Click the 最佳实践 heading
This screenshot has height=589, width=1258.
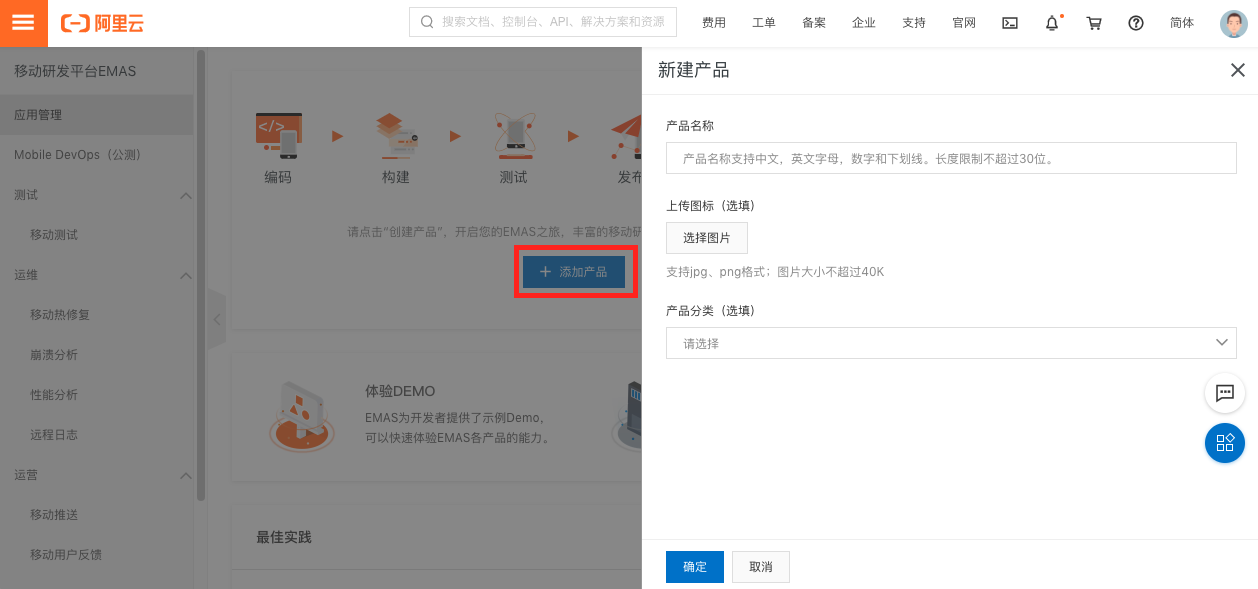pyautogui.click(x=284, y=537)
